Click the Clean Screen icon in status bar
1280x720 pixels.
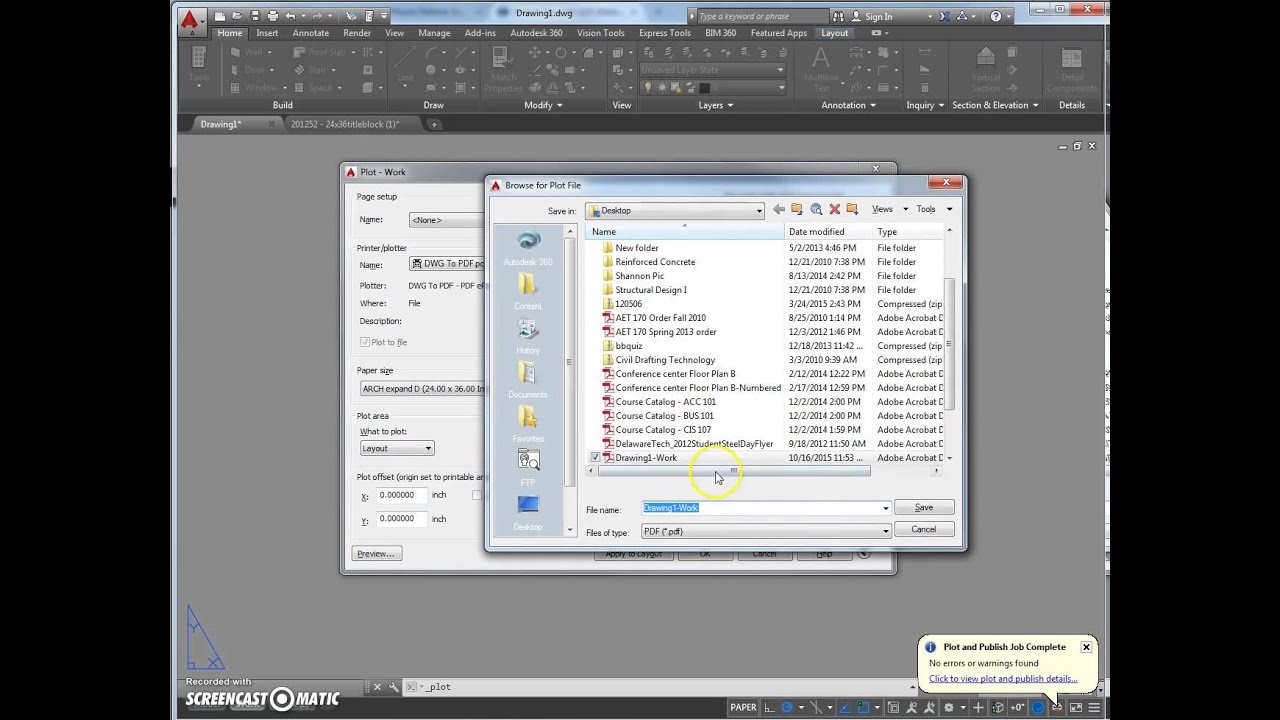pos(1076,707)
